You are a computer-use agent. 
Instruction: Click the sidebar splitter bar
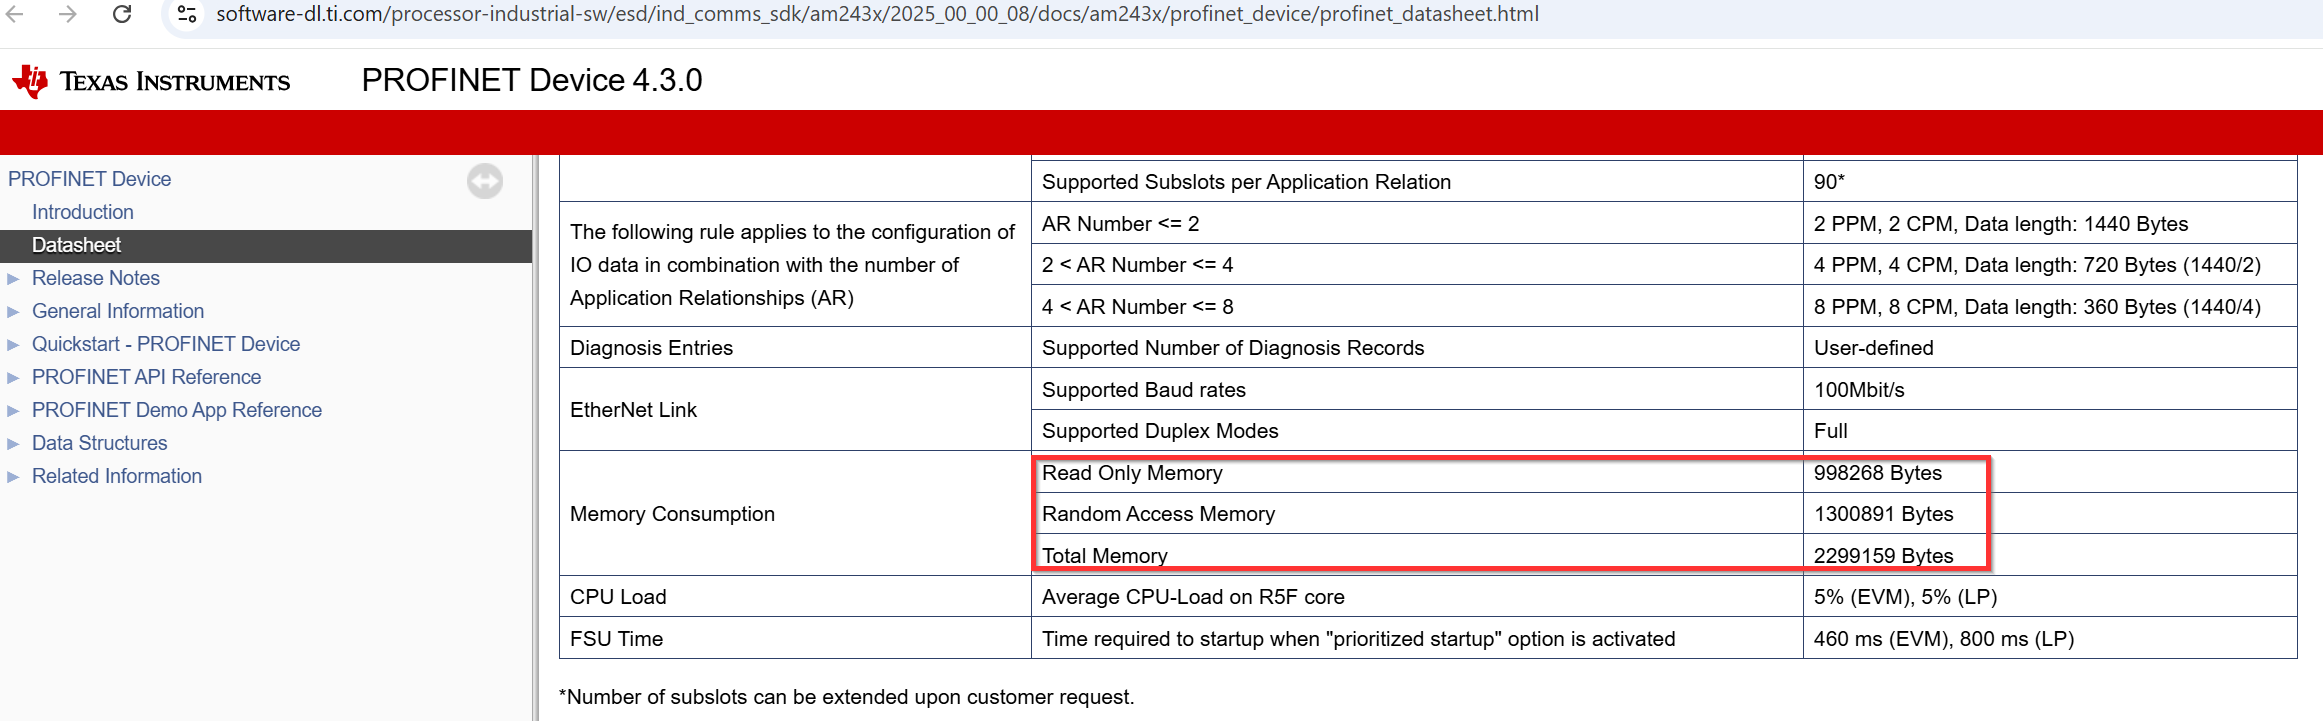pos(535,438)
